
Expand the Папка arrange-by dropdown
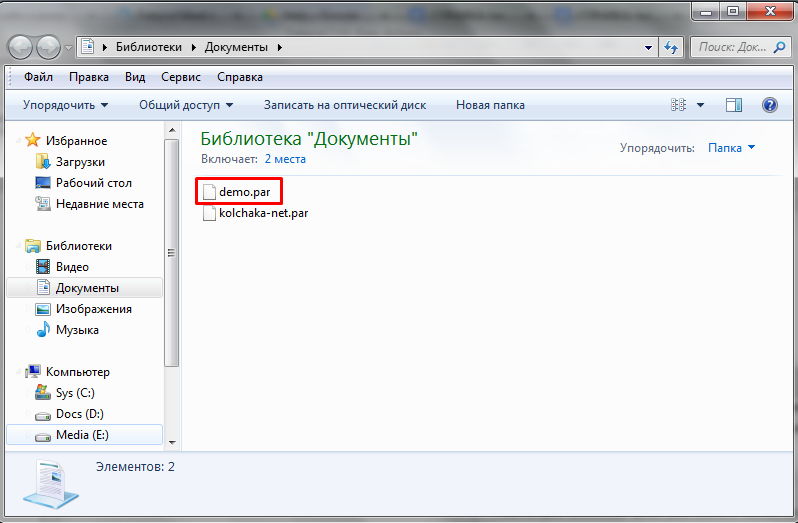(x=731, y=148)
